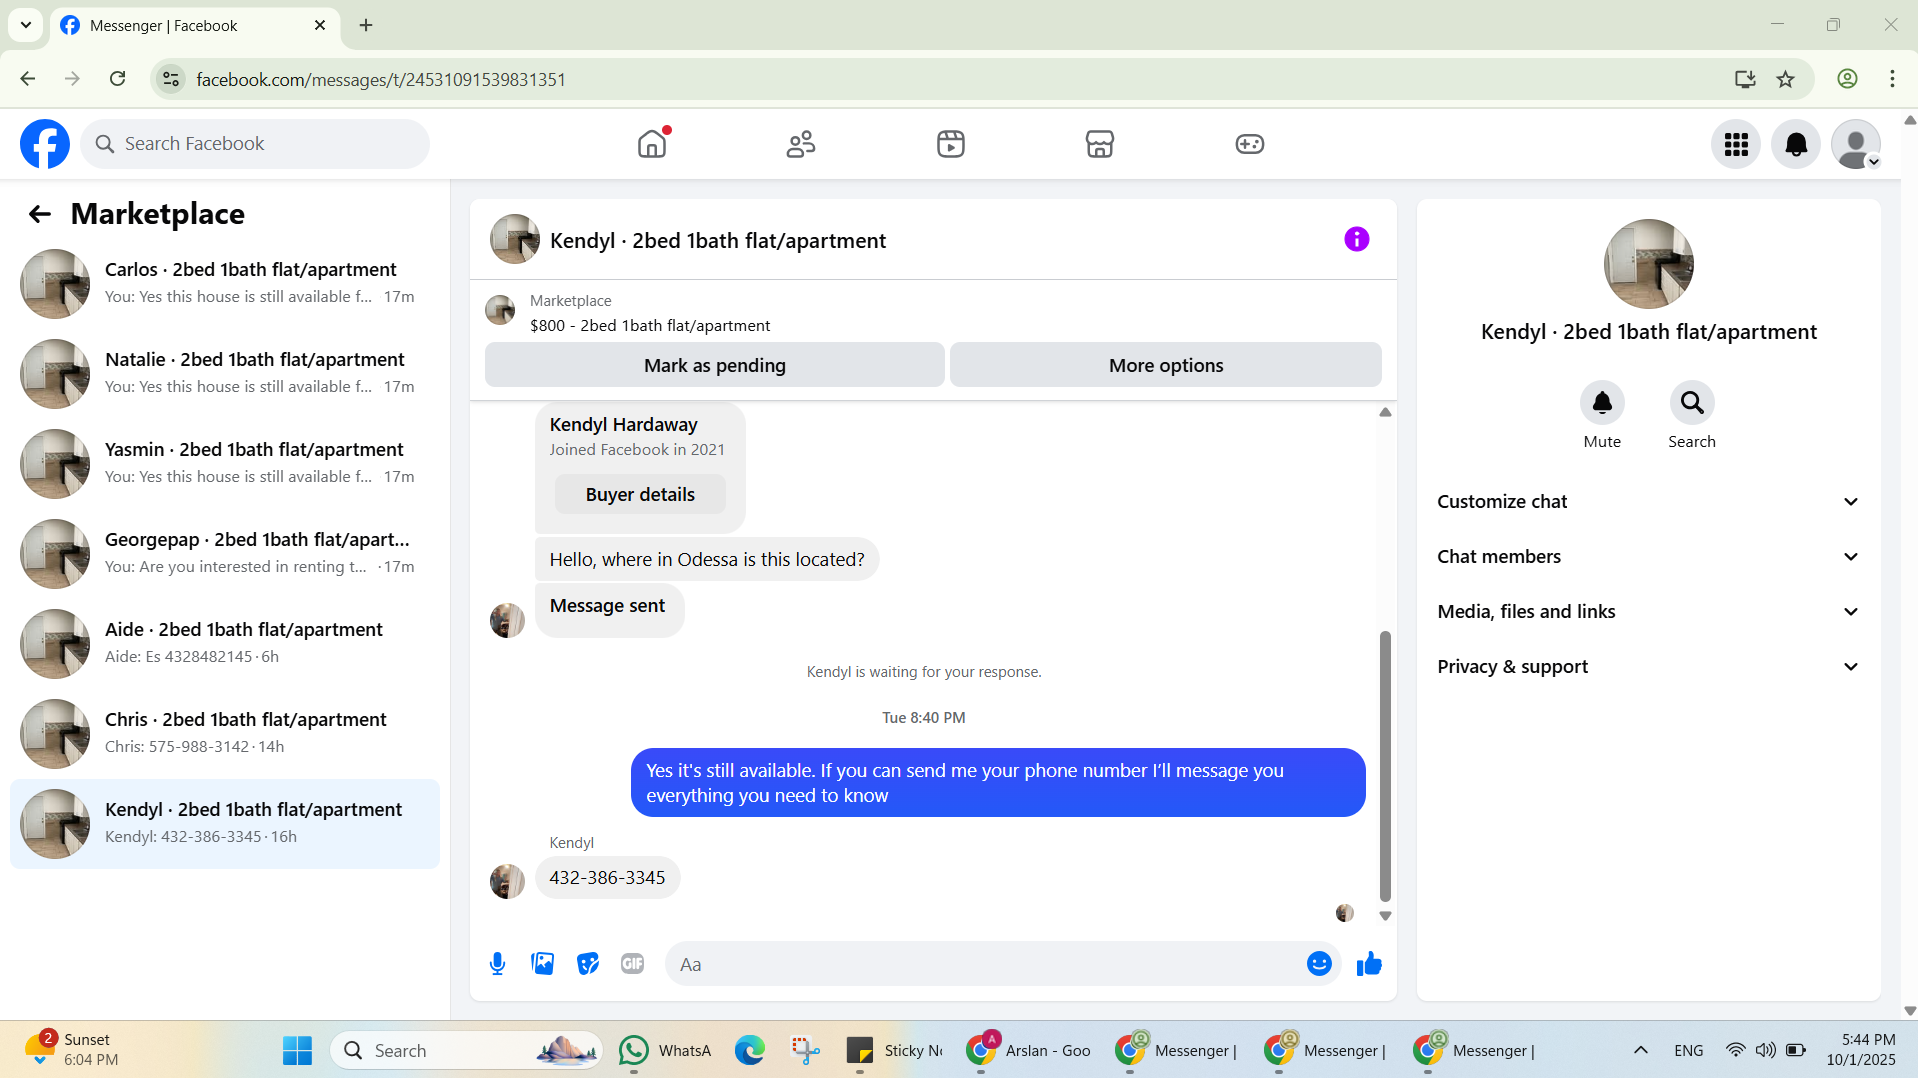
Task: Open the Facebook Home icon
Action: pos(652,144)
